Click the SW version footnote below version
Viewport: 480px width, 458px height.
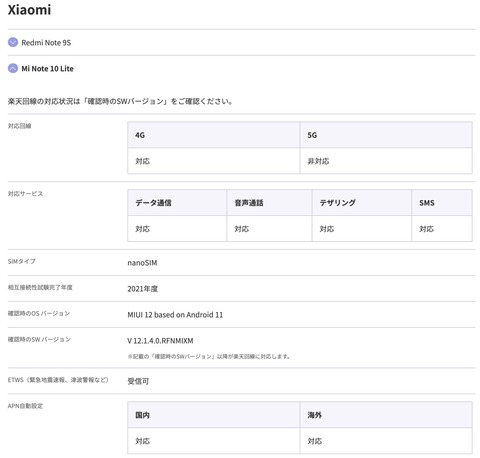click(x=209, y=356)
